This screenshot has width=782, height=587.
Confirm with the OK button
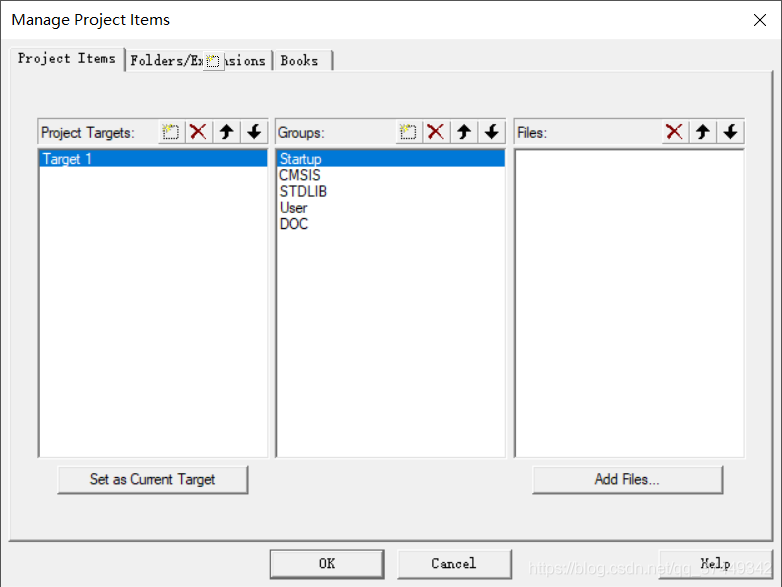327,564
